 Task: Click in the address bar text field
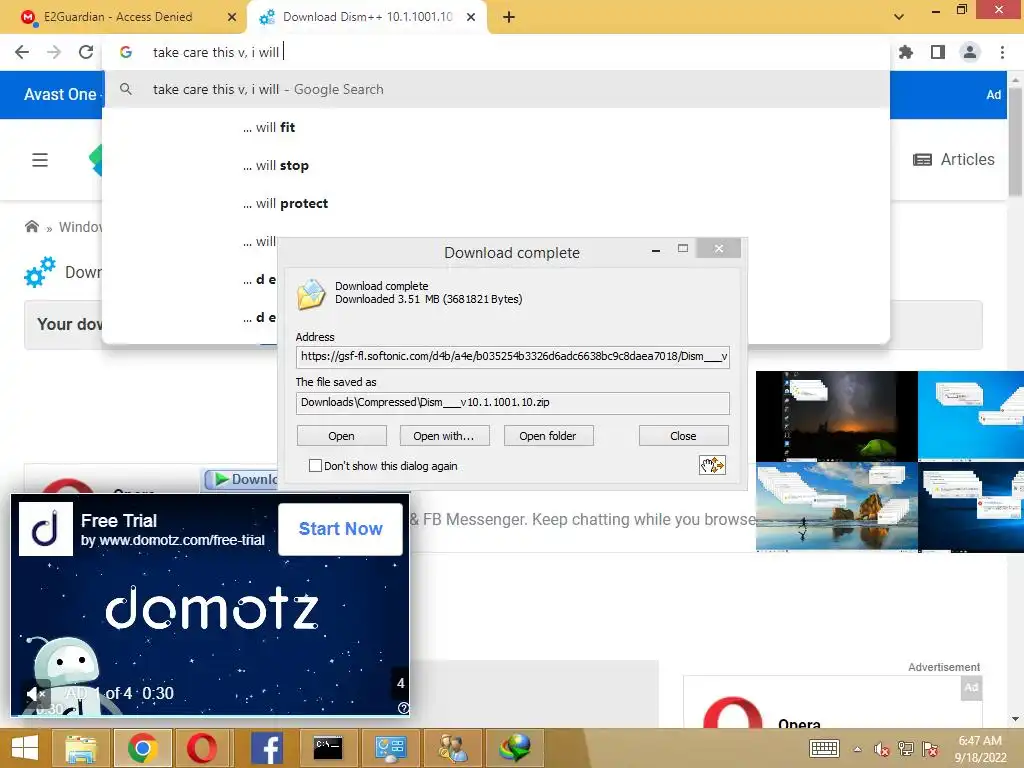pos(496,52)
